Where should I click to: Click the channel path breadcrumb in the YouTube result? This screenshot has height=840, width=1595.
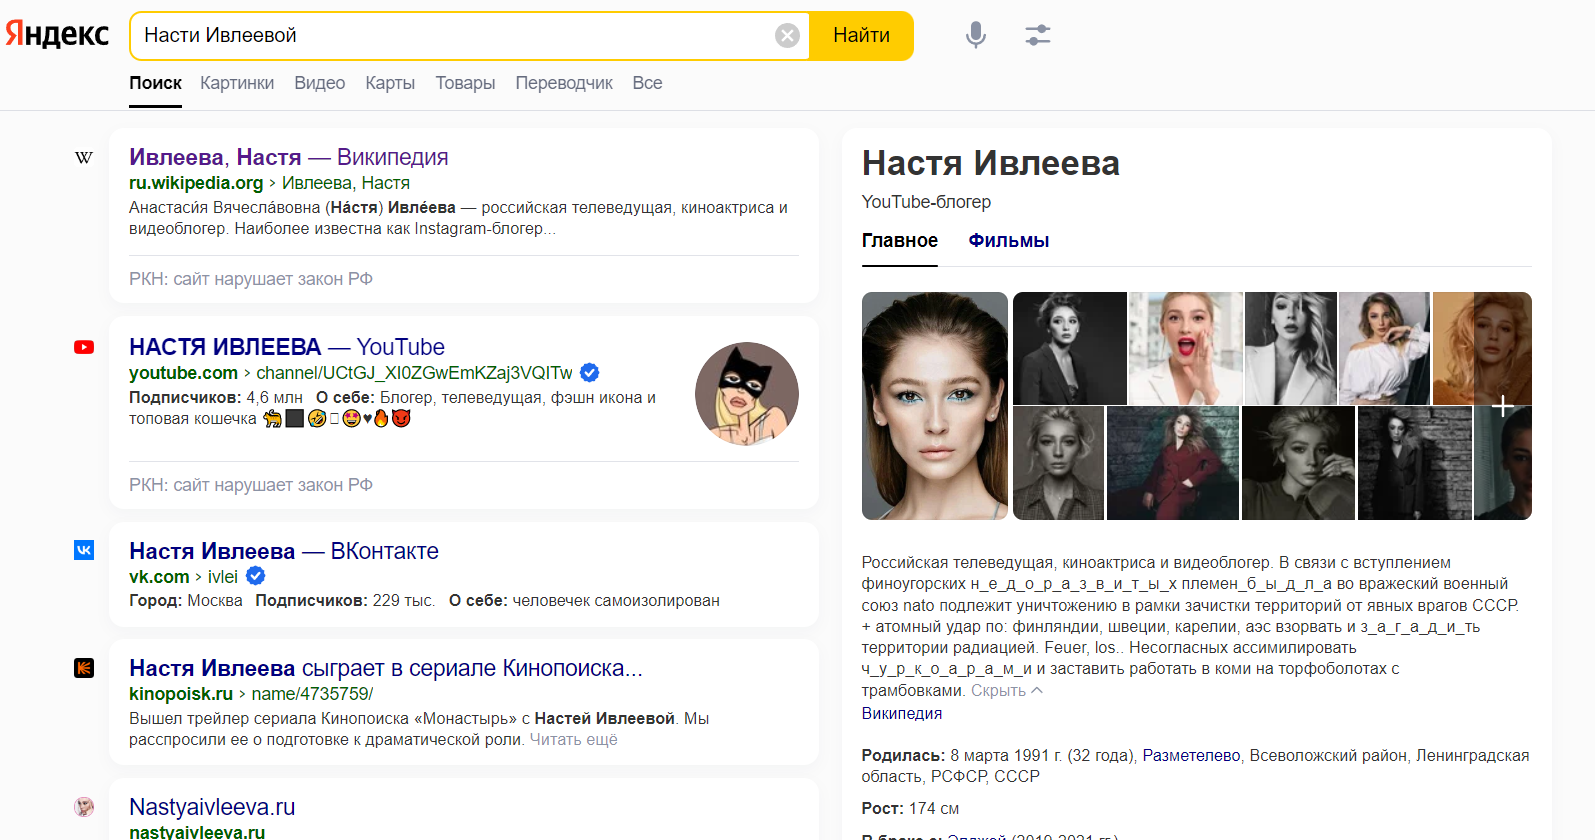(x=414, y=373)
